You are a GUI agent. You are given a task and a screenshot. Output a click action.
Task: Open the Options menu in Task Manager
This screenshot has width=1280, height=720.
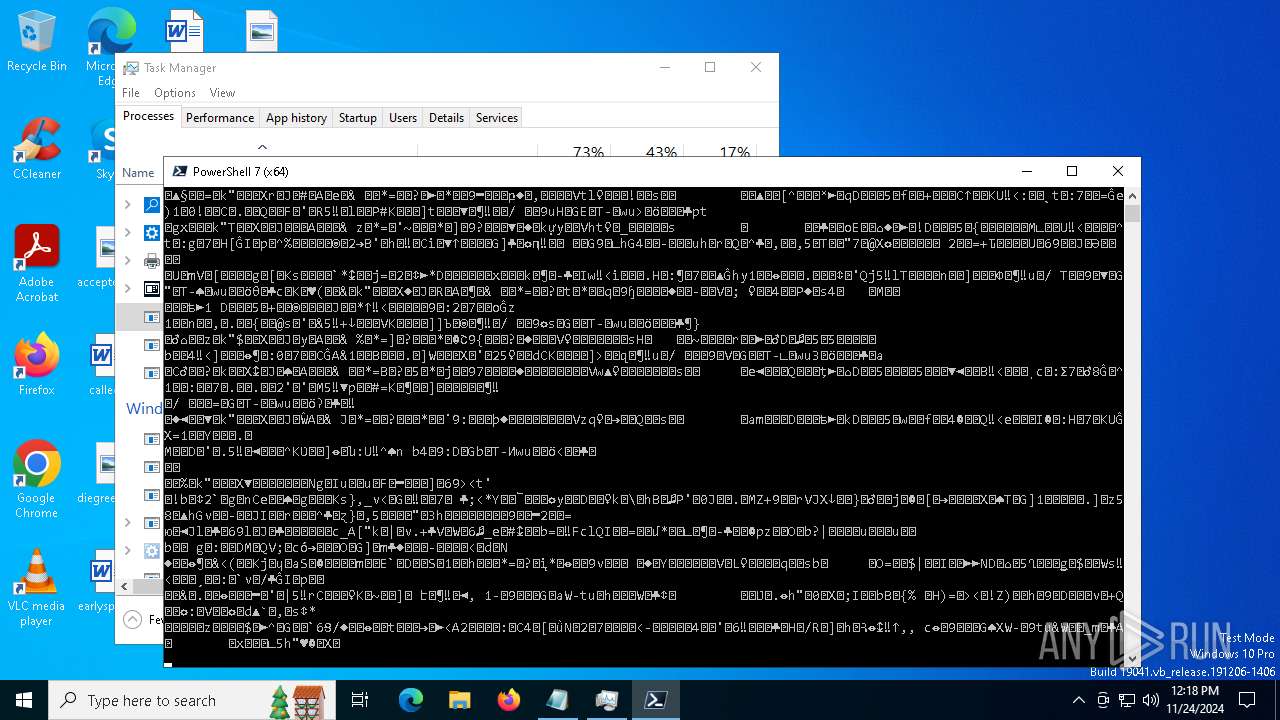click(175, 93)
